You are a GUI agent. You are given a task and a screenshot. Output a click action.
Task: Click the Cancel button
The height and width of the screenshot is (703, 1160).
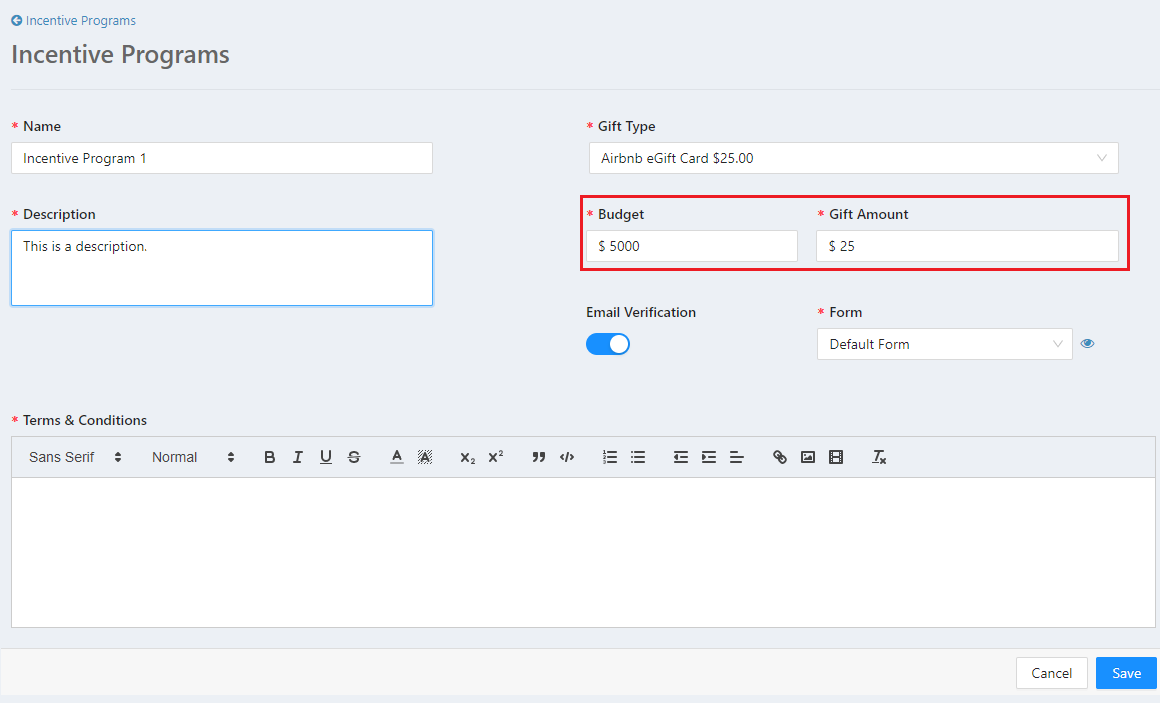[1051, 673]
